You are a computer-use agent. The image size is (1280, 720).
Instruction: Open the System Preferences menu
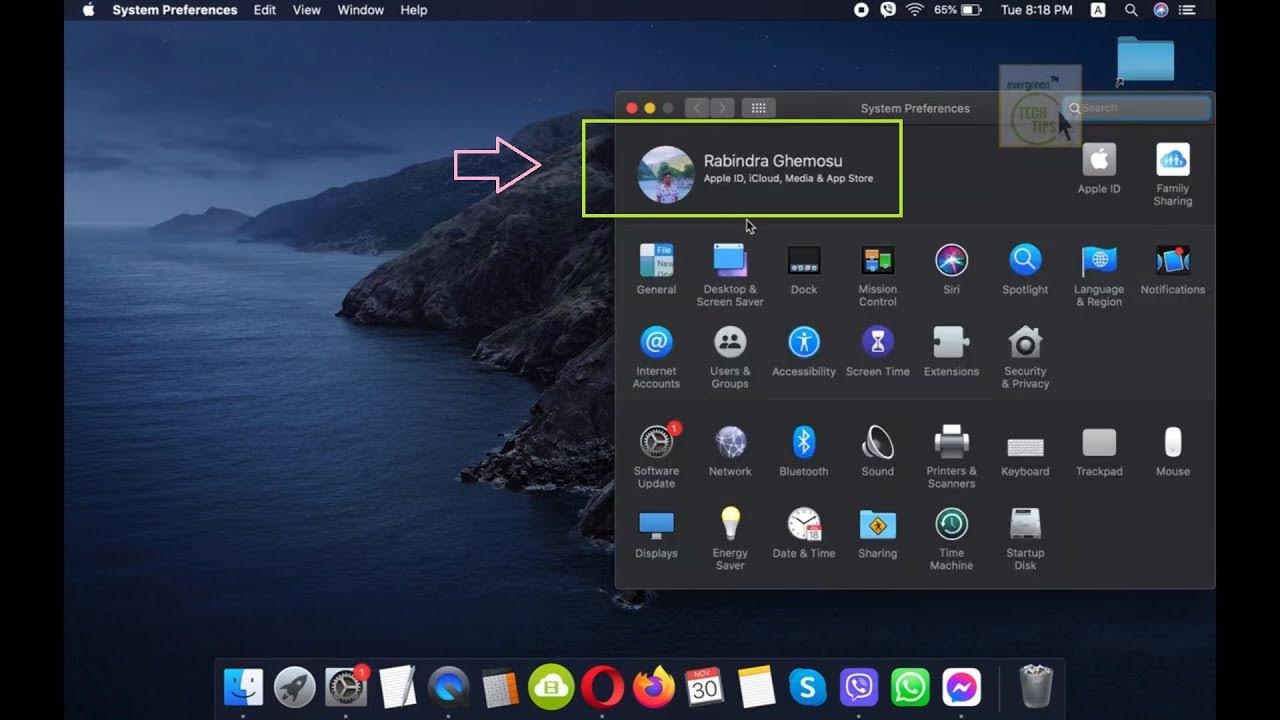(175, 10)
